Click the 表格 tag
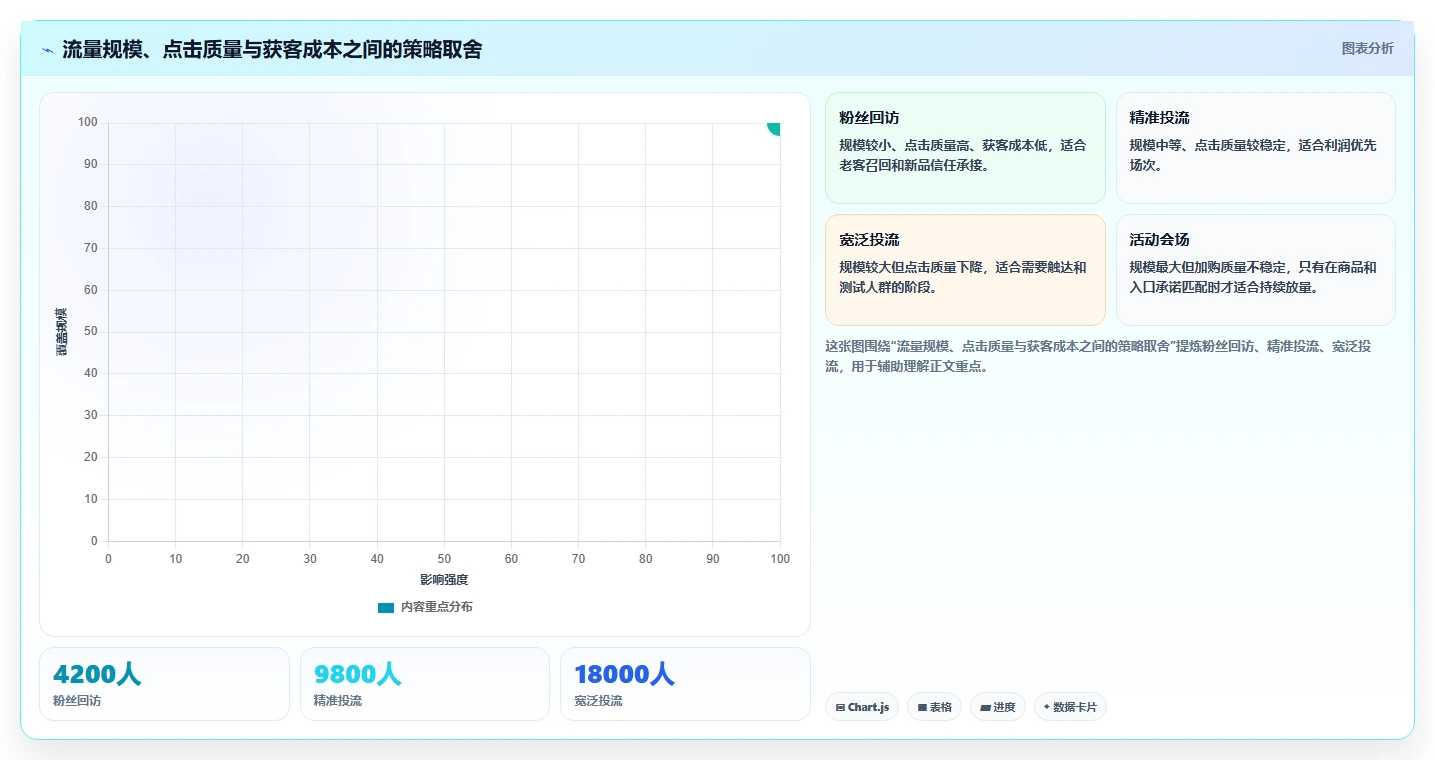Screen dimensions: 1435x760 tap(934, 707)
